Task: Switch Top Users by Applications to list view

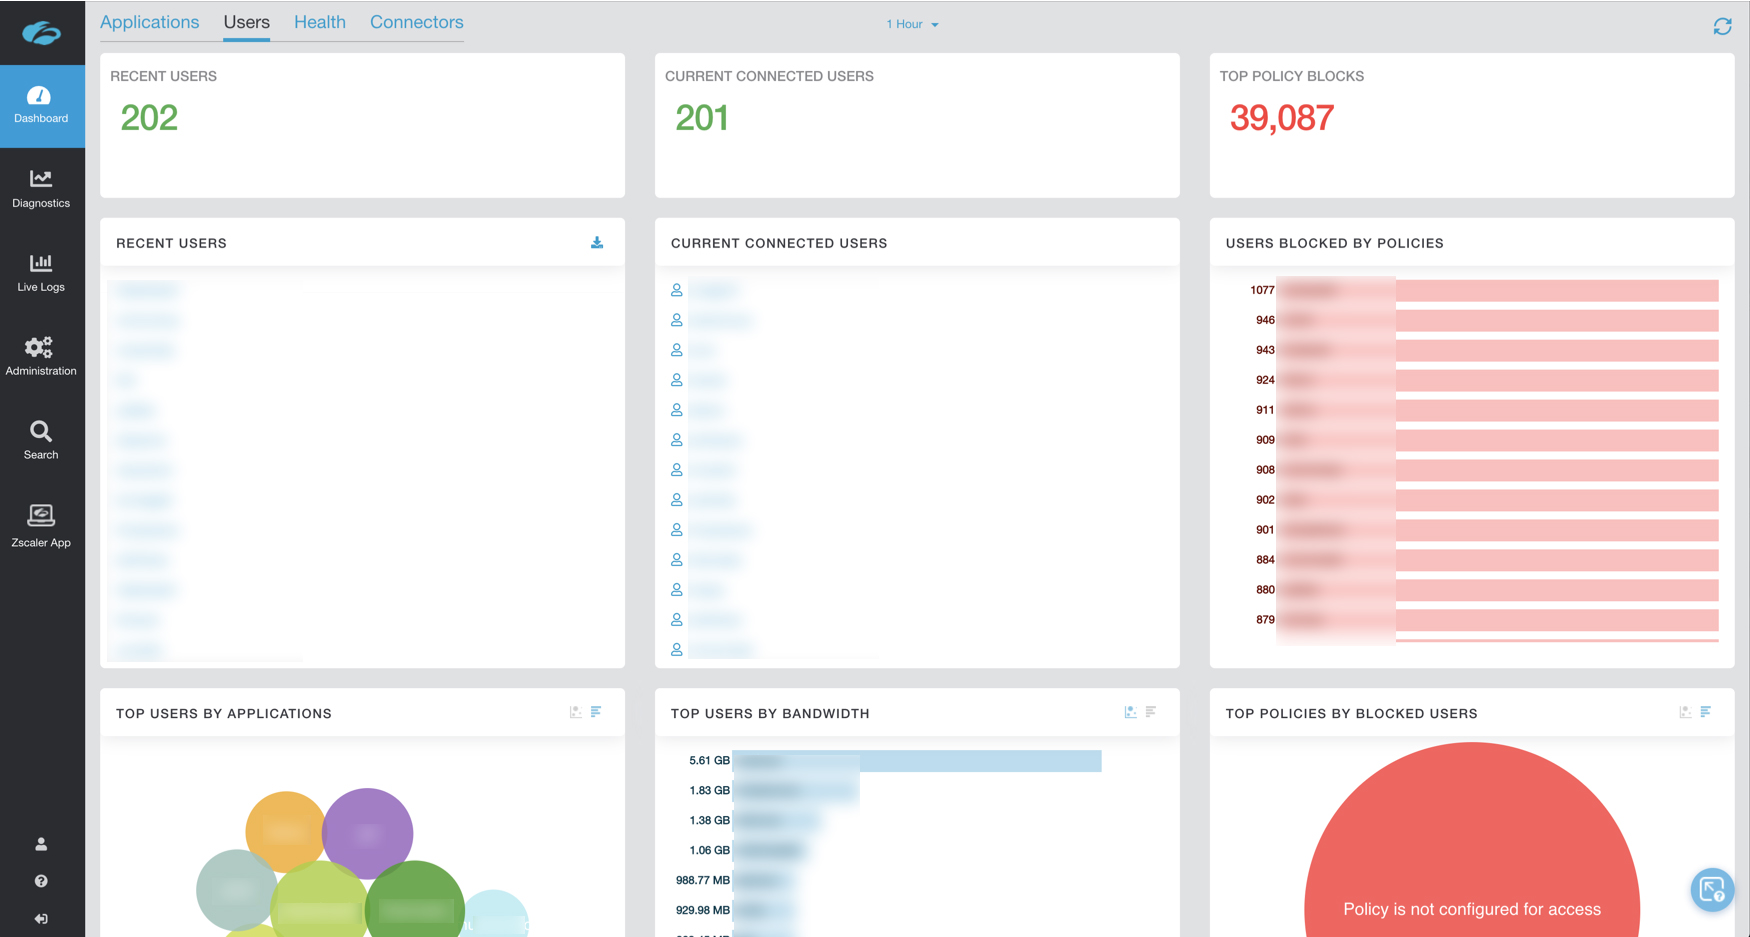Action: pyautogui.click(x=596, y=712)
